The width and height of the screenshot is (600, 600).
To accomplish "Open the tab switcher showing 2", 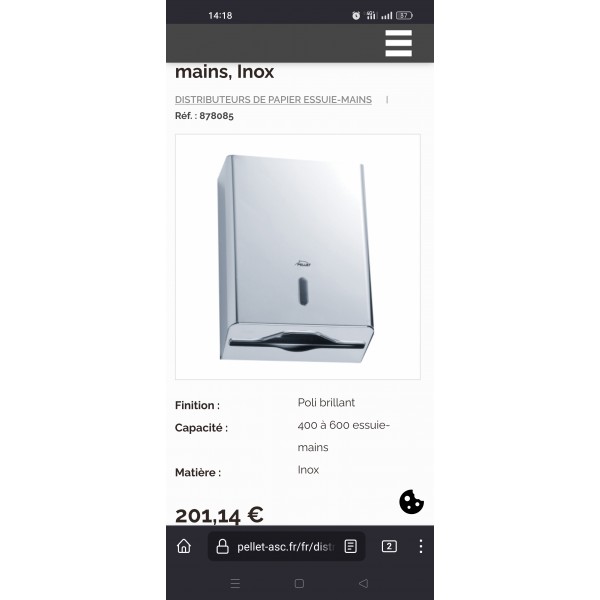I will coord(389,546).
